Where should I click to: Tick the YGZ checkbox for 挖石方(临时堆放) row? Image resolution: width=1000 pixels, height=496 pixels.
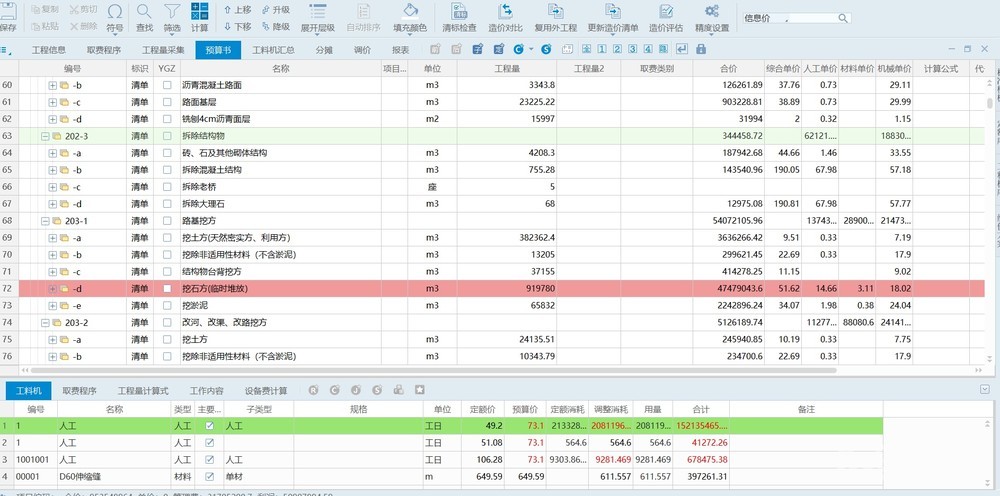click(167, 289)
